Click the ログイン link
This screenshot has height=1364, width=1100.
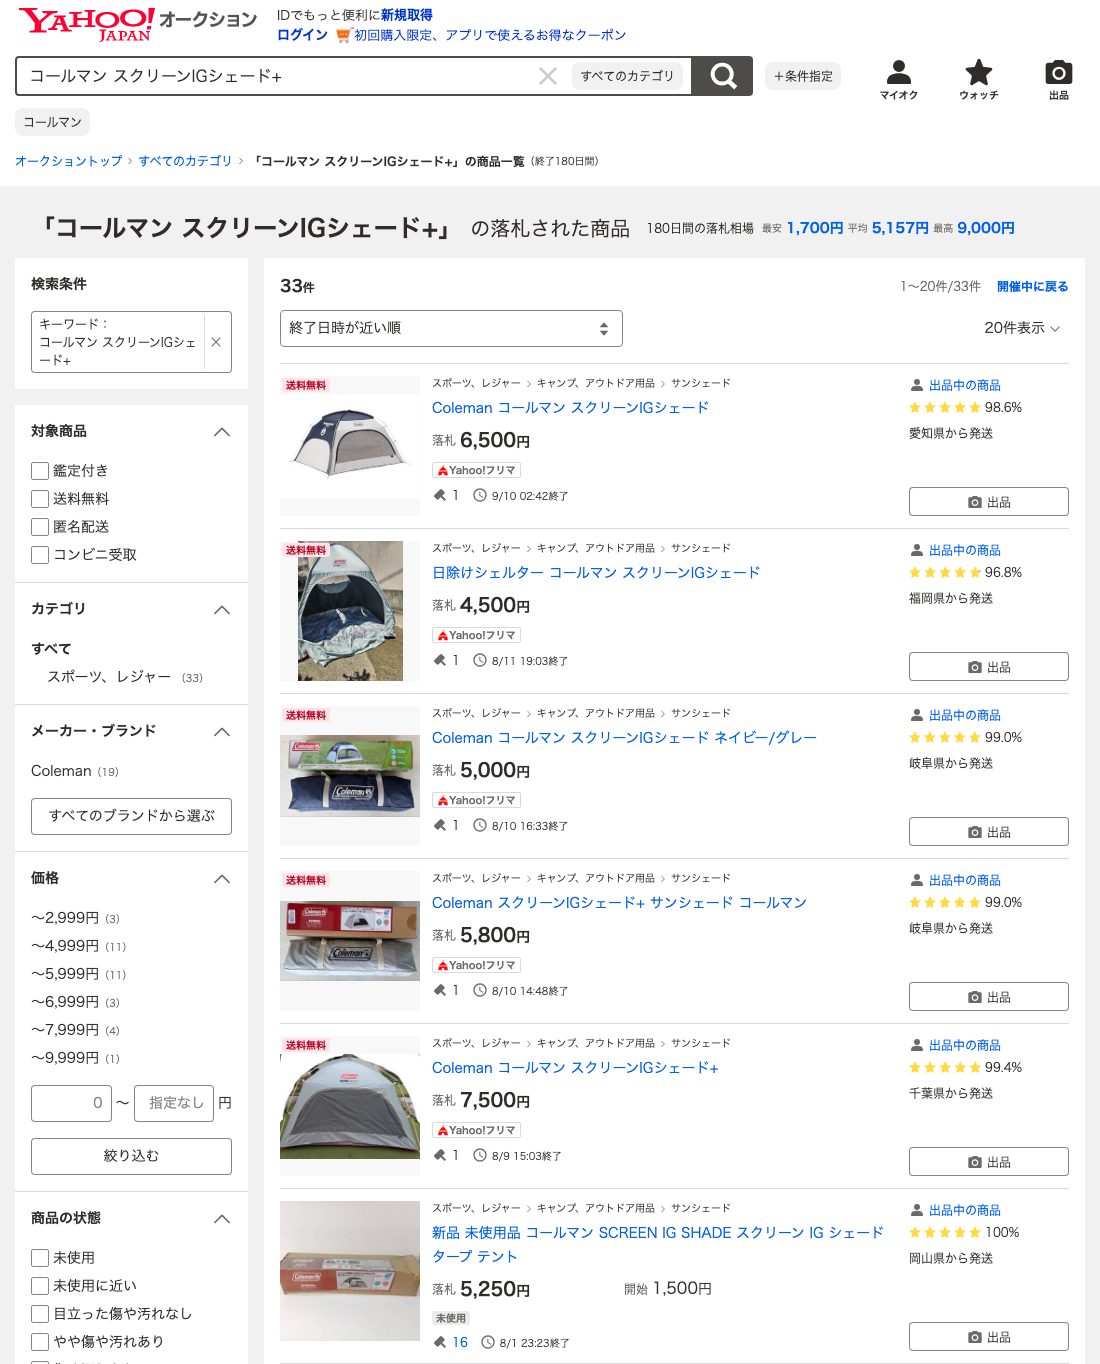pos(302,35)
